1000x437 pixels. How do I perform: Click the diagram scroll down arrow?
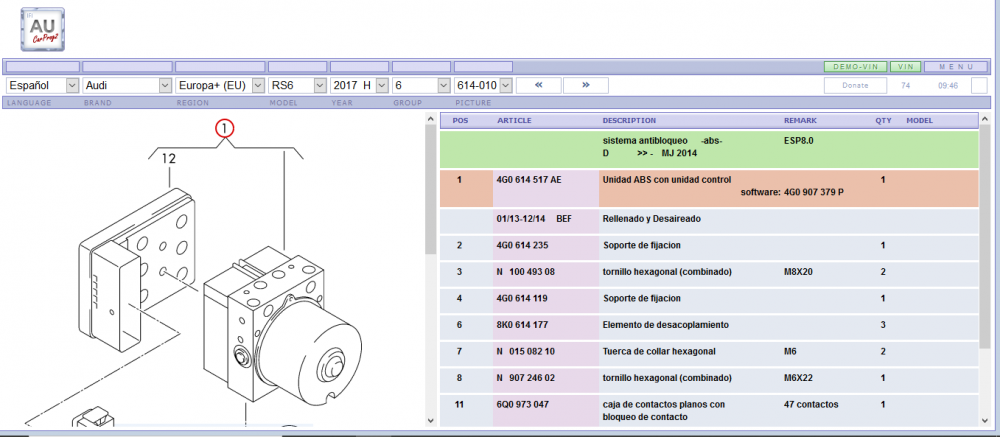[430, 420]
